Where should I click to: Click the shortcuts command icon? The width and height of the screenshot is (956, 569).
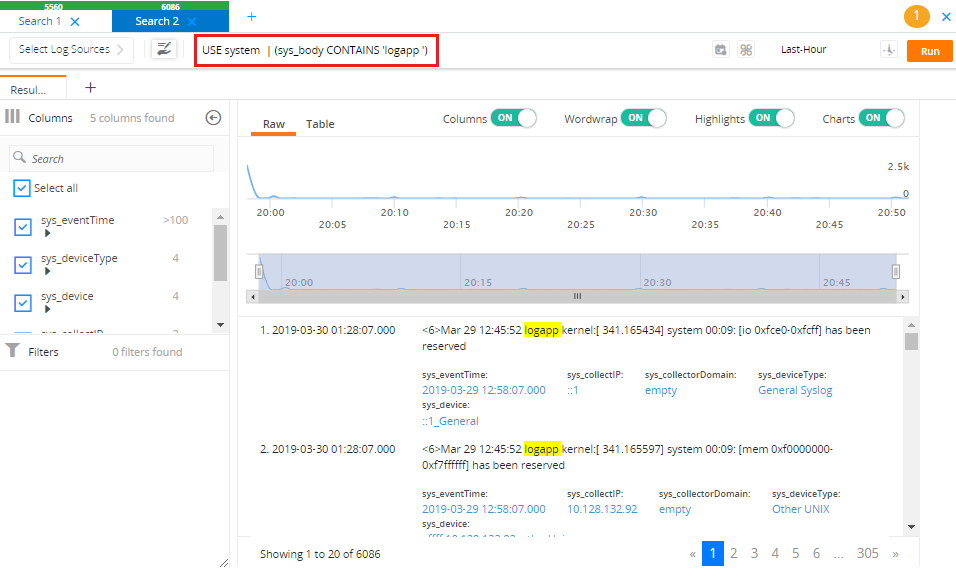click(746, 50)
